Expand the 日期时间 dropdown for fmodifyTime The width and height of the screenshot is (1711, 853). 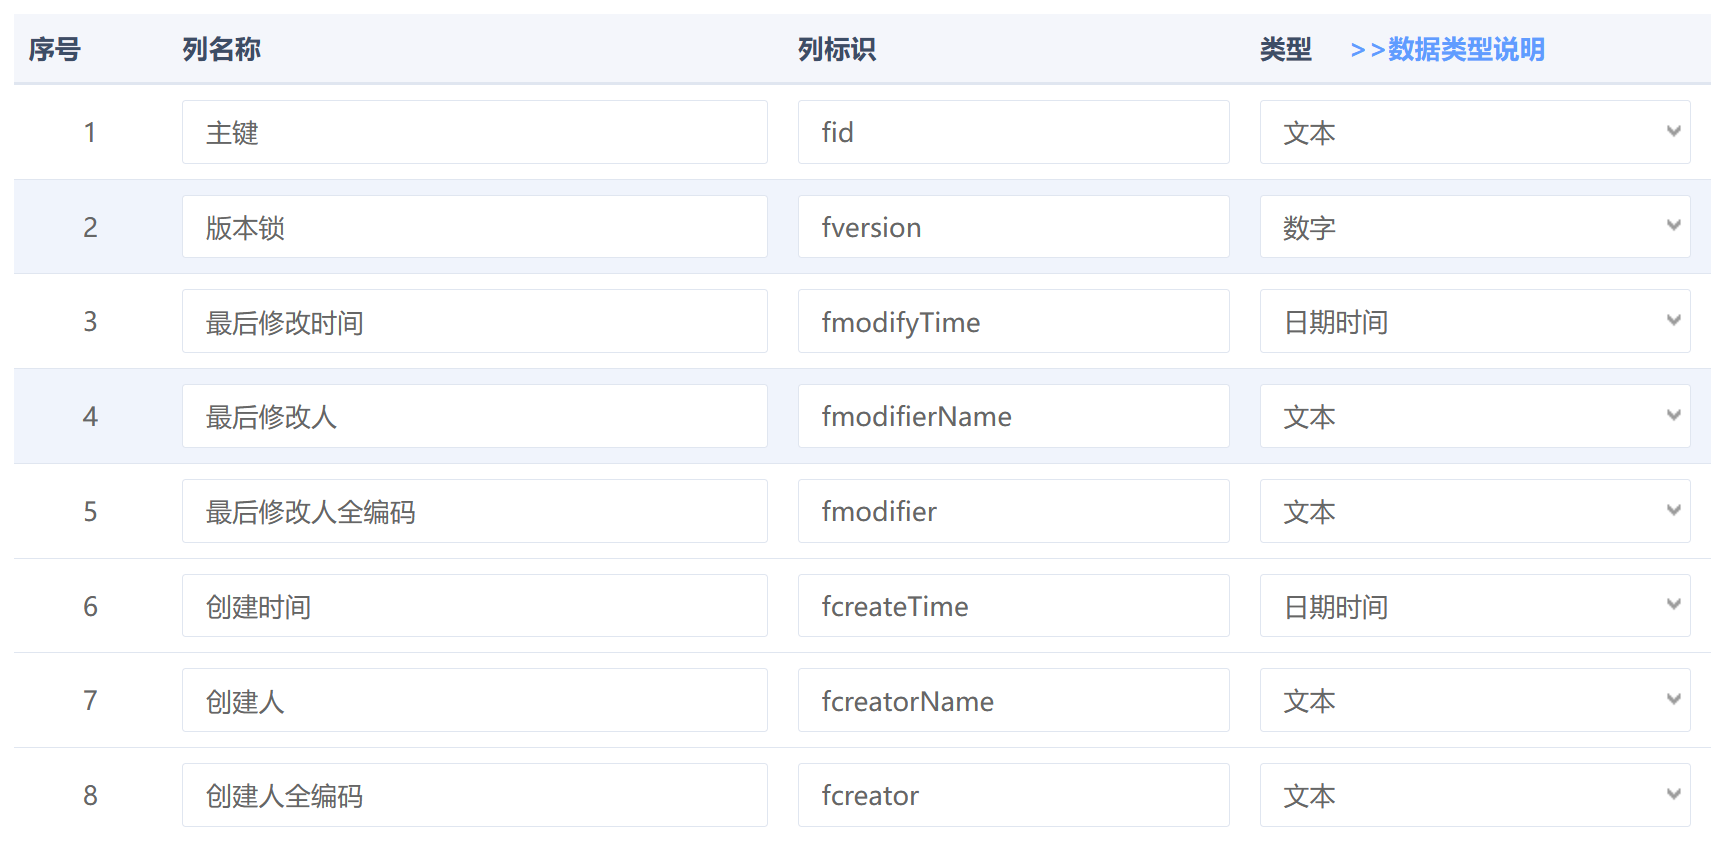point(1475,321)
